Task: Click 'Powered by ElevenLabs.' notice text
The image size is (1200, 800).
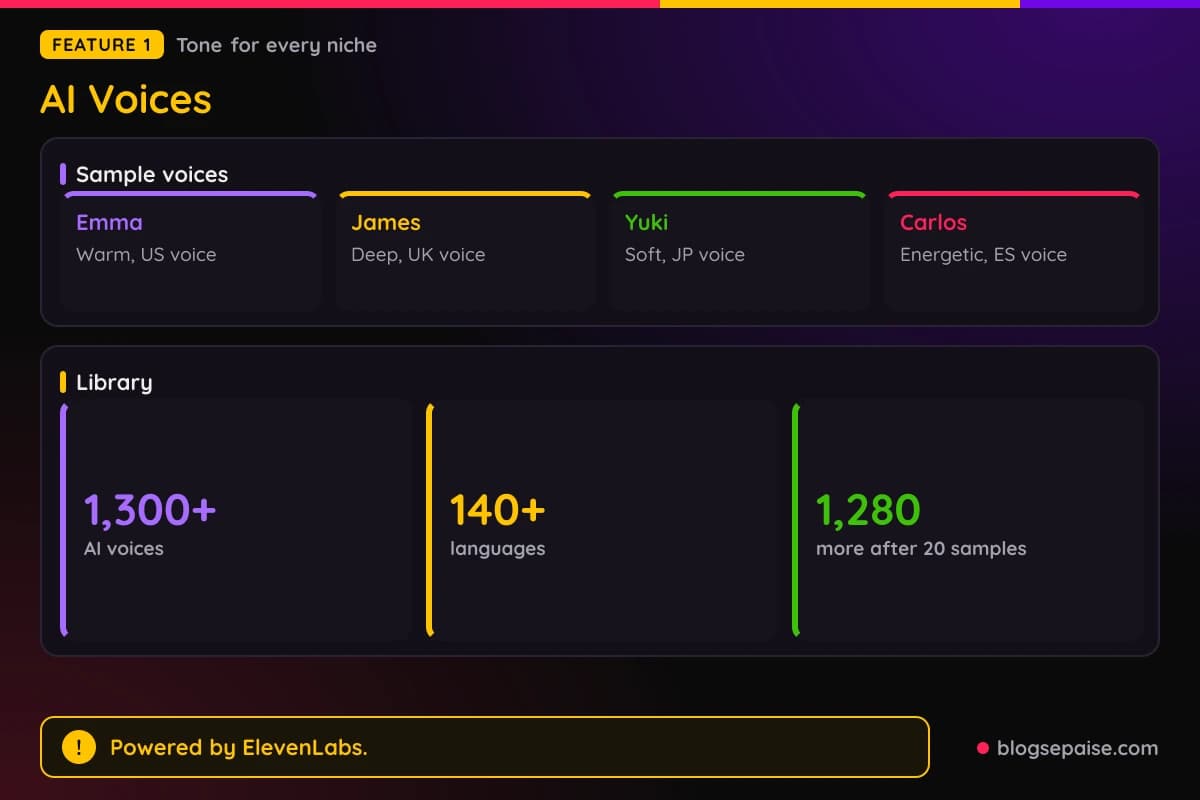Action: point(239,747)
